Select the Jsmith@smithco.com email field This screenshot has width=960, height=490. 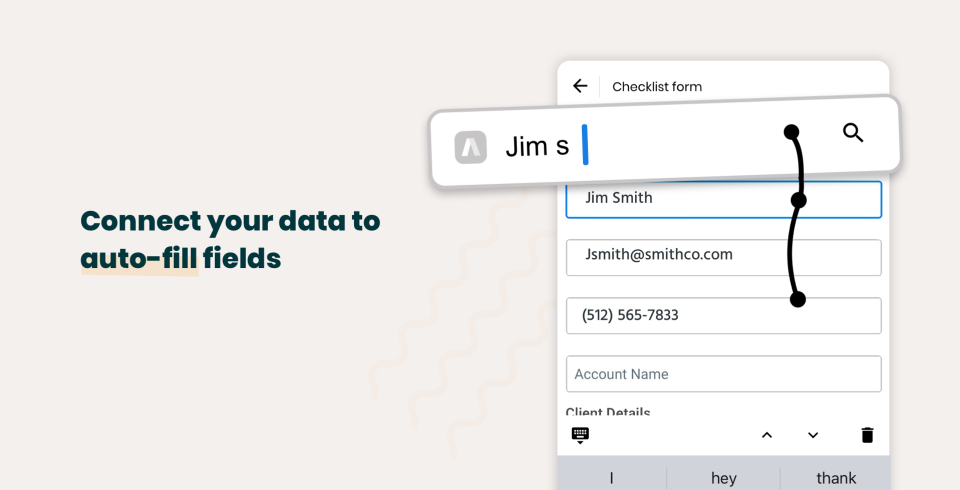click(x=724, y=257)
